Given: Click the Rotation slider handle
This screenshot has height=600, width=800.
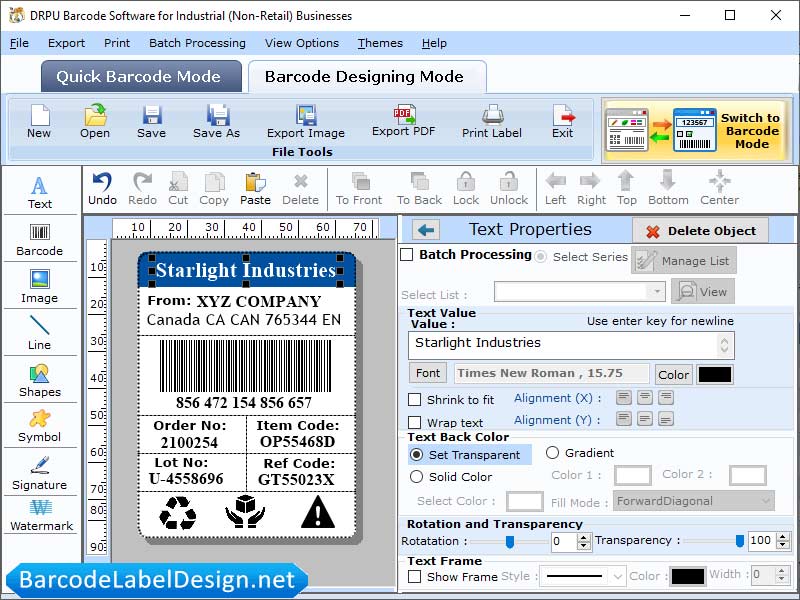Looking at the screenshot, I should (x=509, y=542).
